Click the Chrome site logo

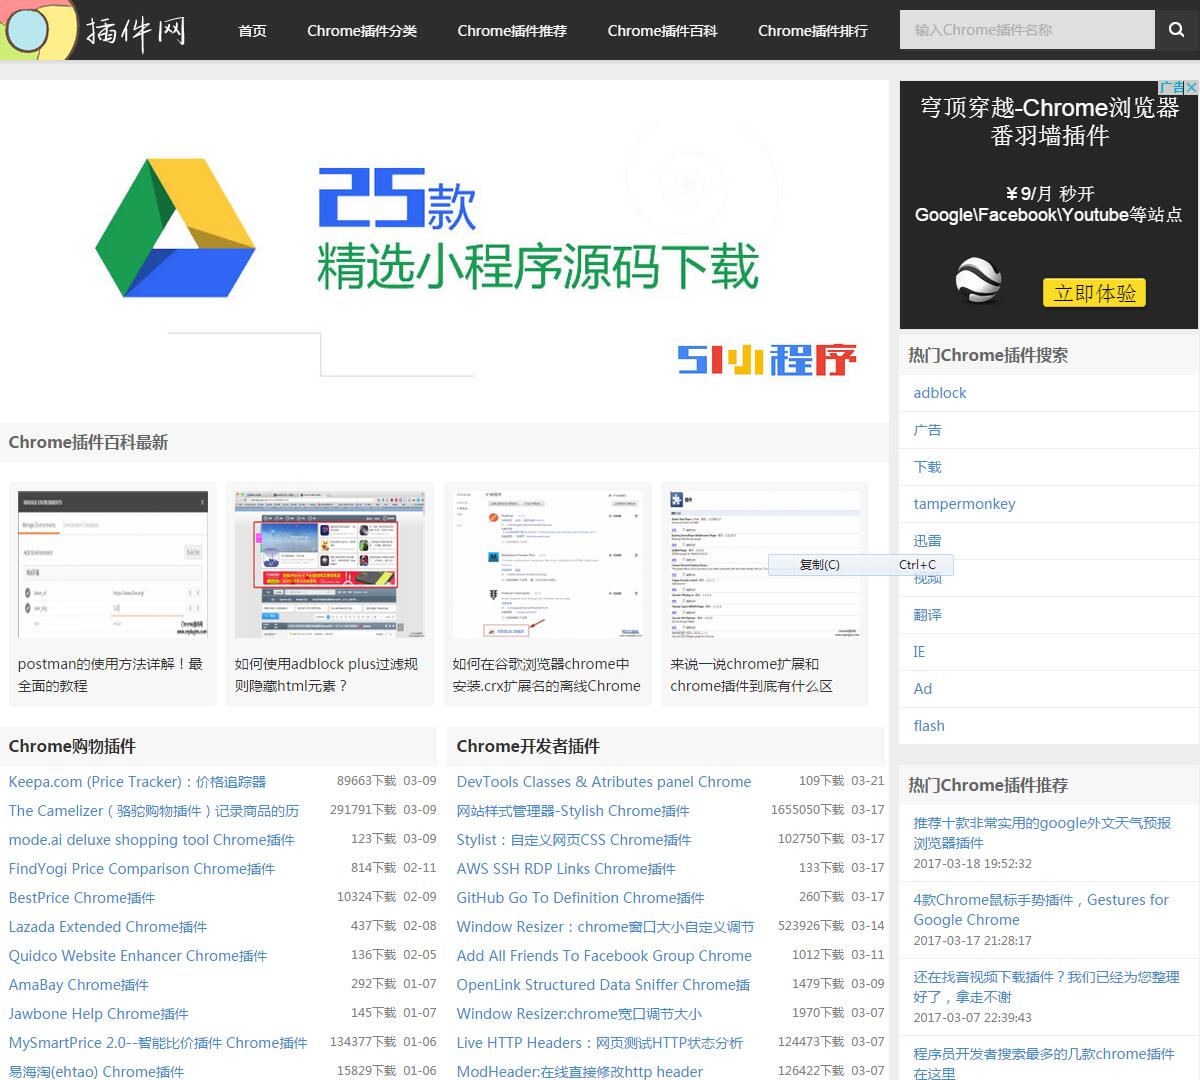[38, 30]
